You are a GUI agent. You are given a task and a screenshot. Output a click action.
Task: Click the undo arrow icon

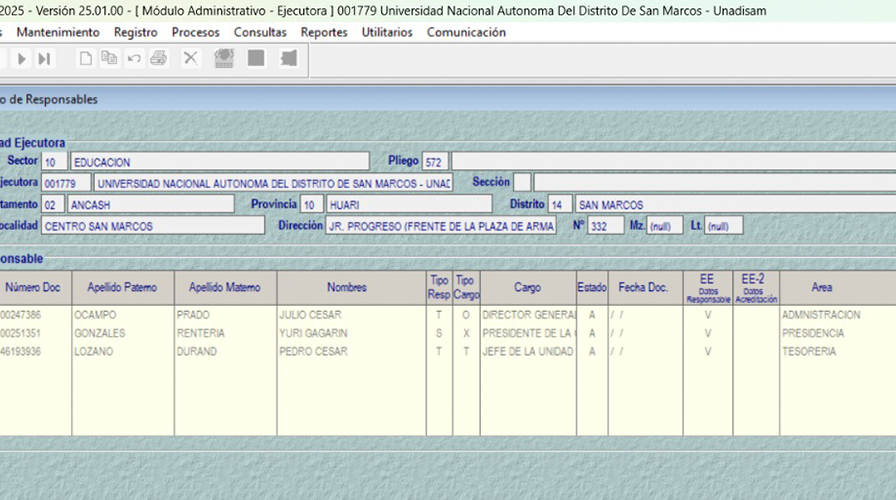click(x=134, y=58)
